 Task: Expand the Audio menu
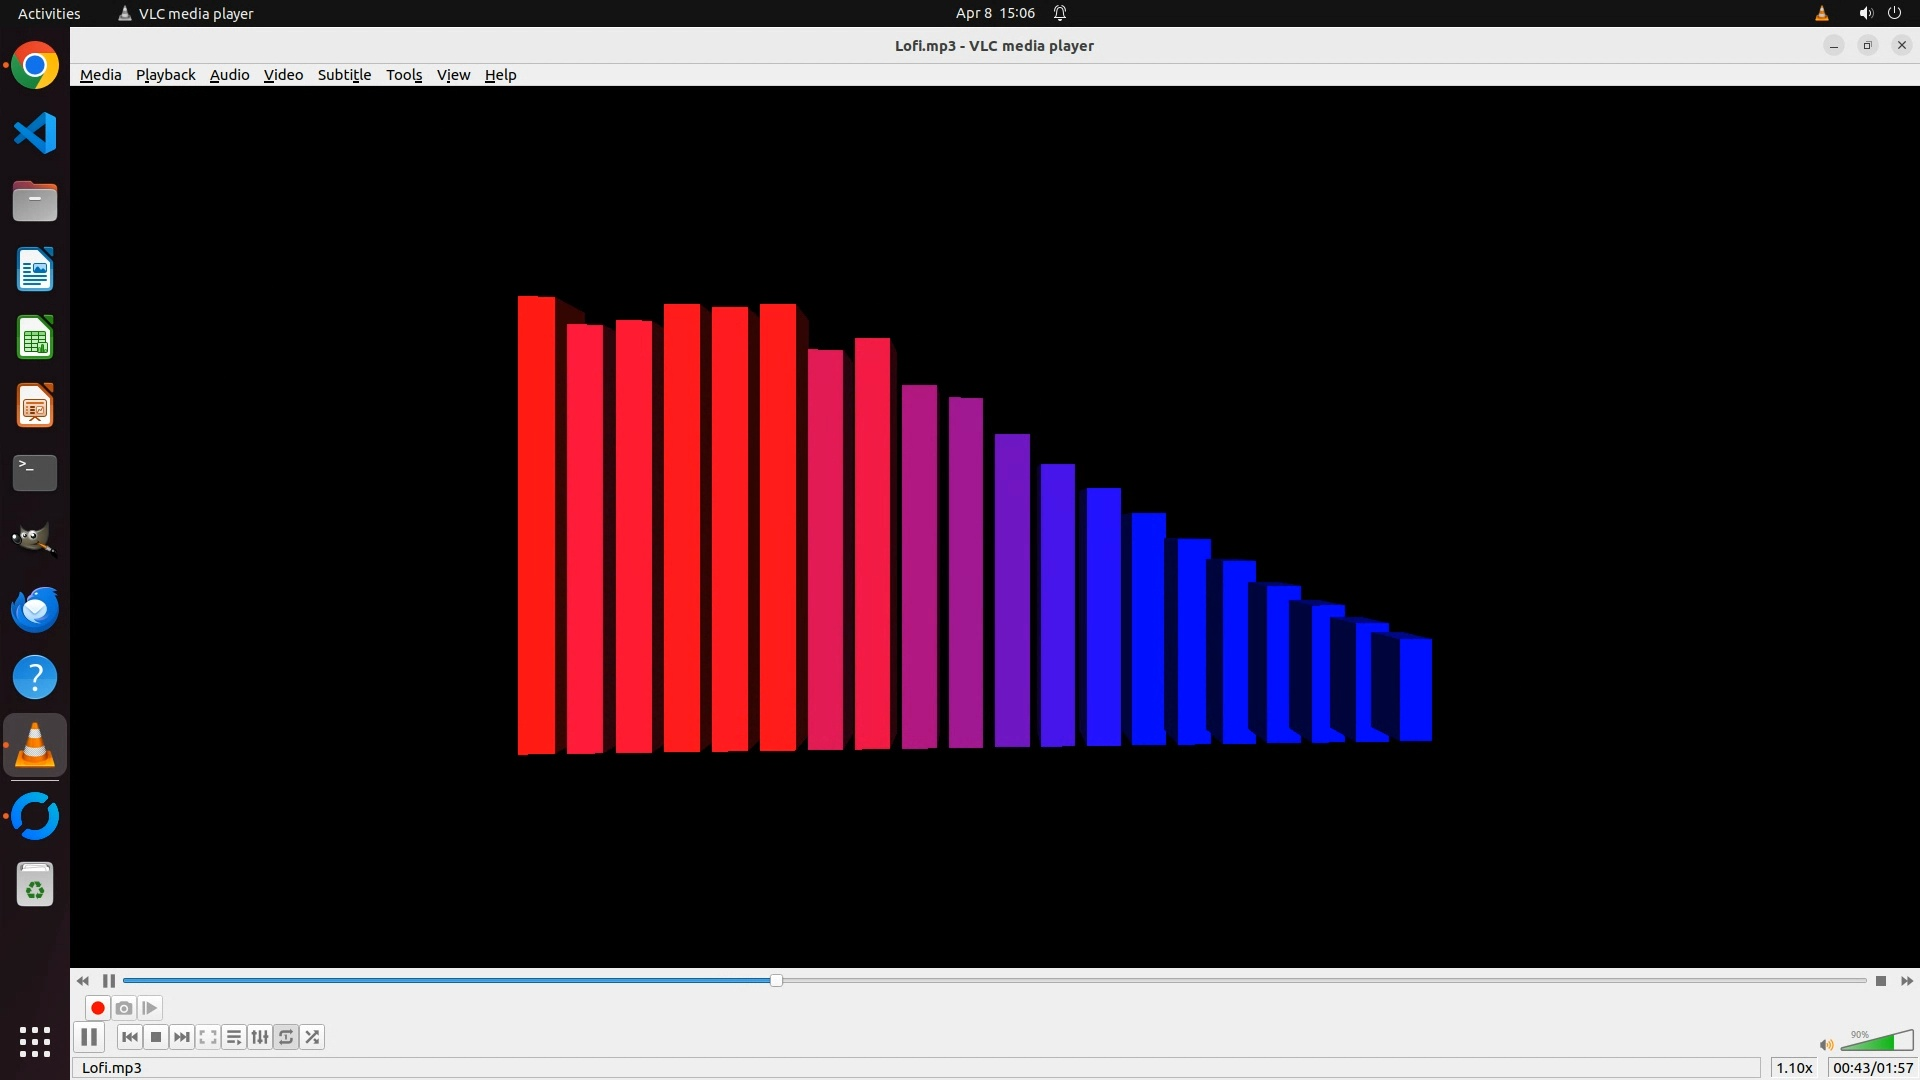(x=229, y=75)
